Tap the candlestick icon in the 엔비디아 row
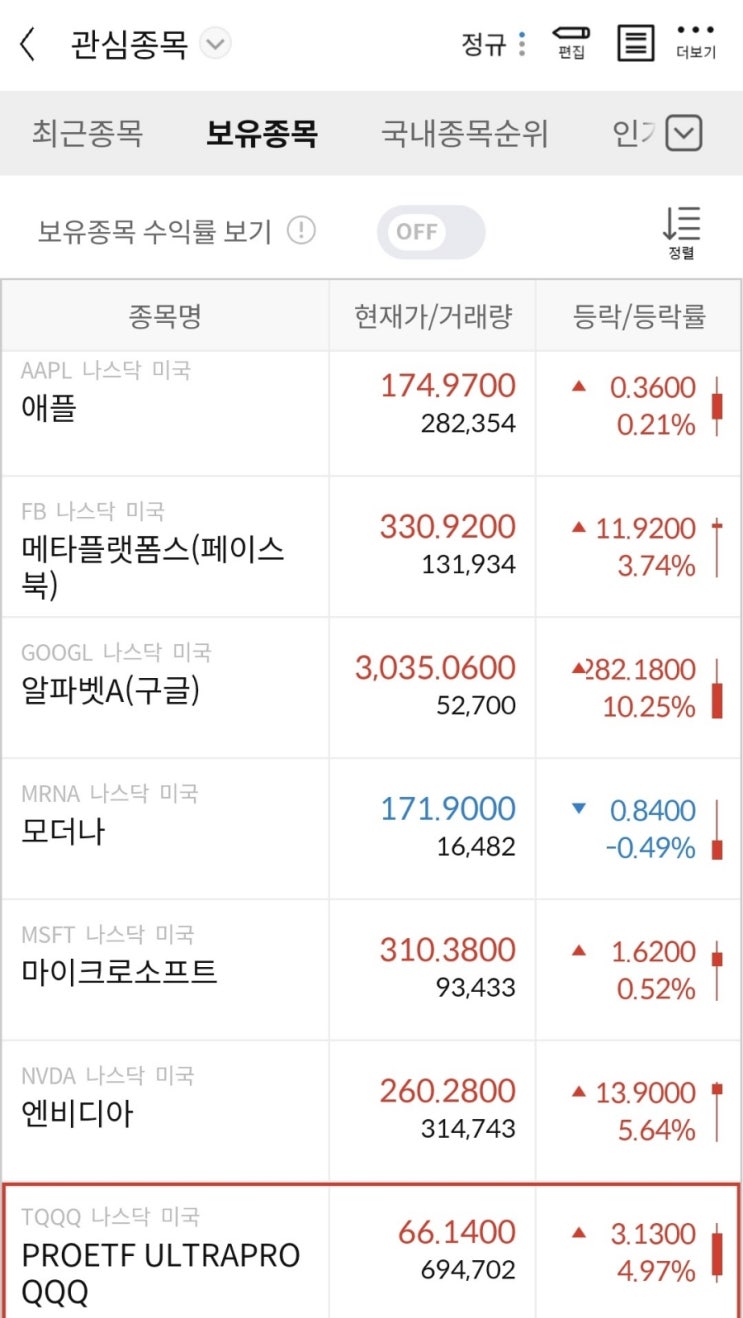Screen dimensions: 743x1318 click(716, 1111)
